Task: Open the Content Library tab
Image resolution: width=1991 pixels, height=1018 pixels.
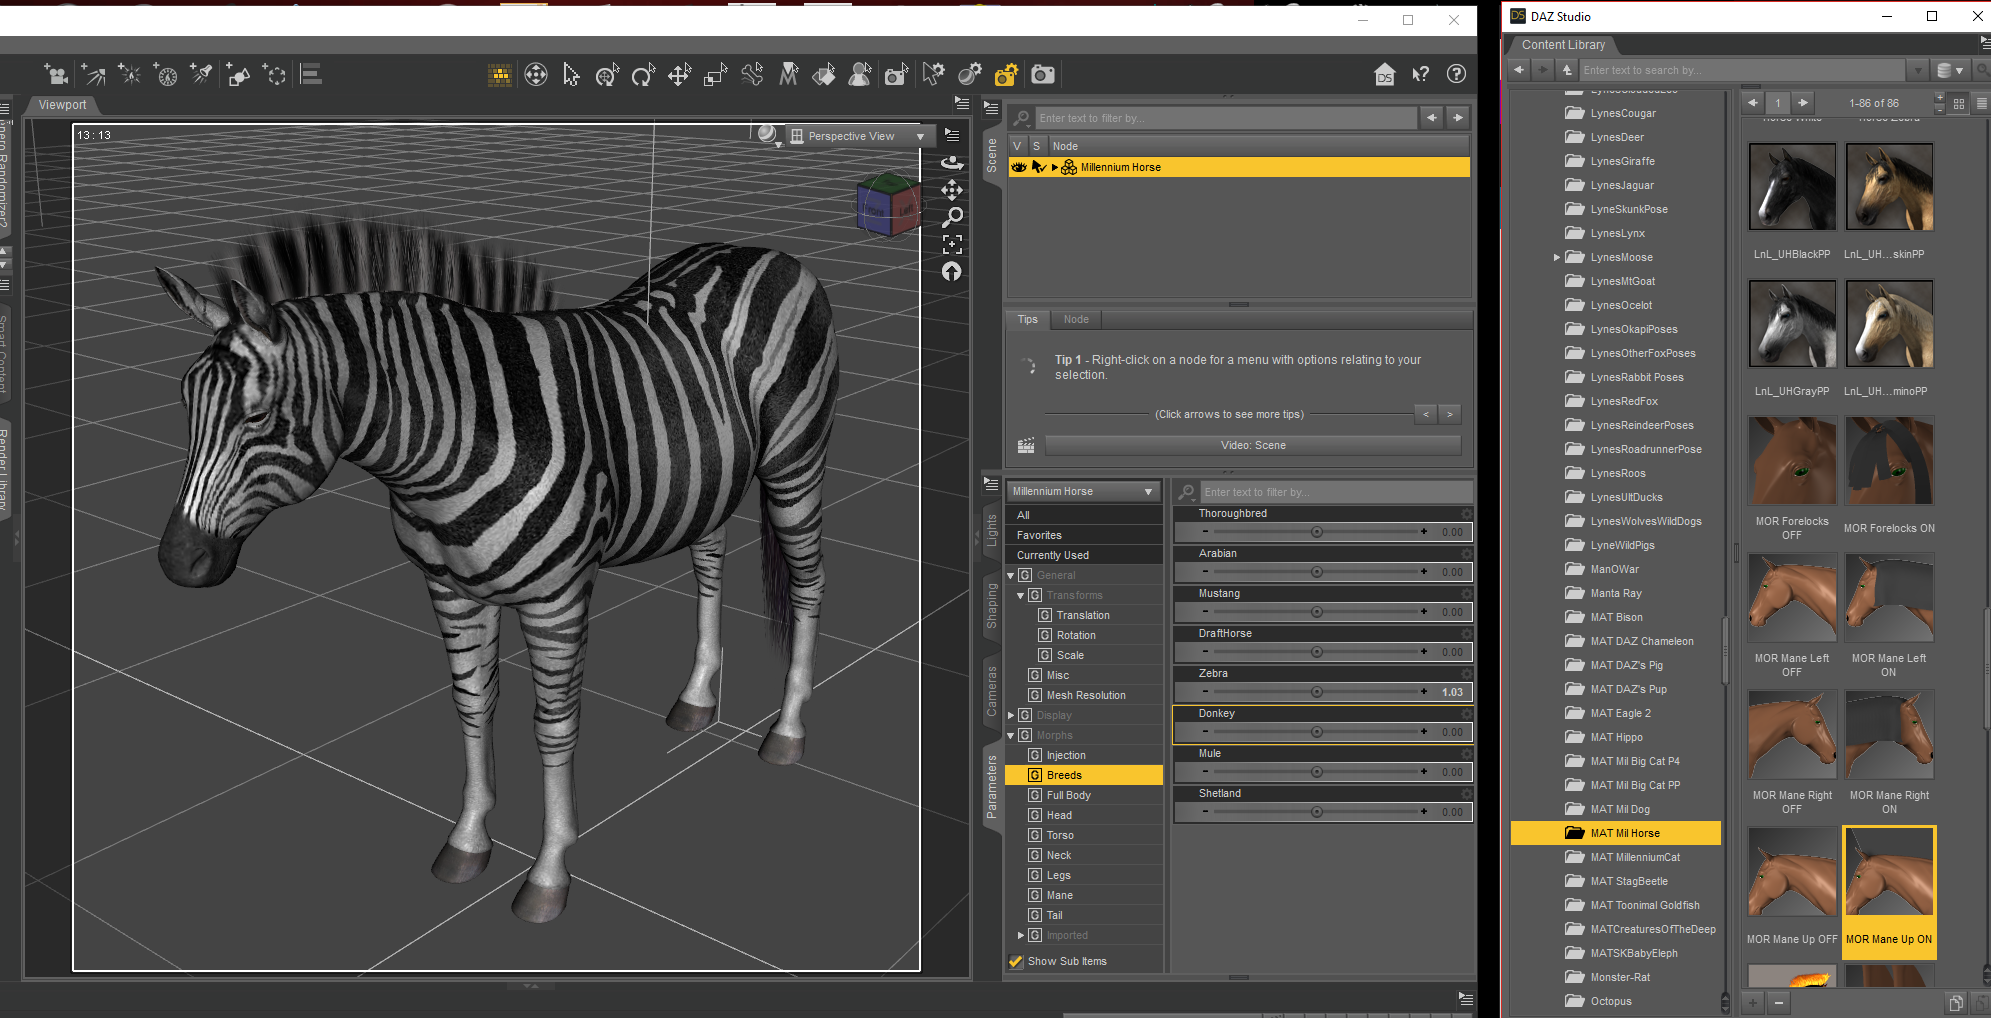Action: 1562,45
